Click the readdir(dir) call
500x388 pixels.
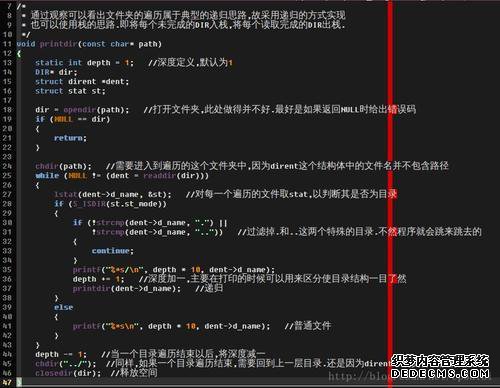tap(173, 176)
